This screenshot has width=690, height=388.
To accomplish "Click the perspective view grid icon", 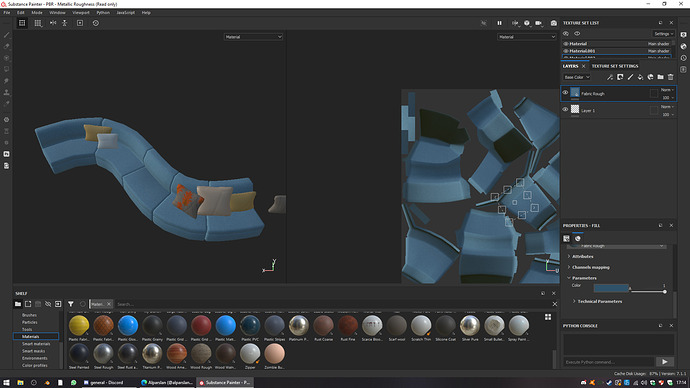I will point(22,23).
